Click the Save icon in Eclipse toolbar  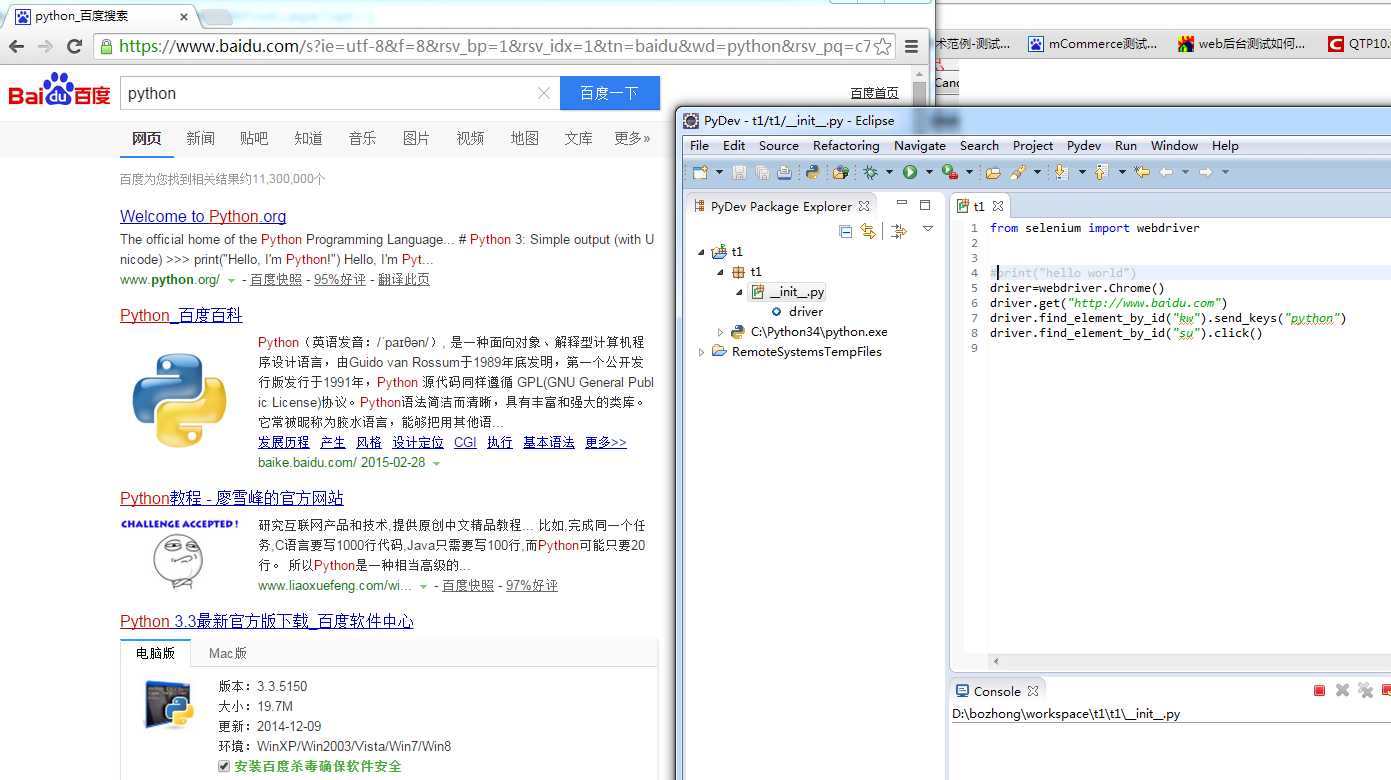(739, 172)
